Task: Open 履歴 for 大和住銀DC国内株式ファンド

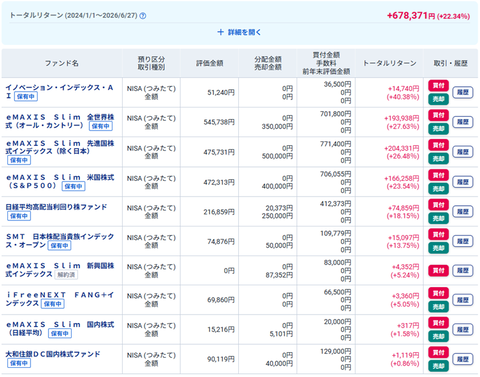Action: [463, 359]
